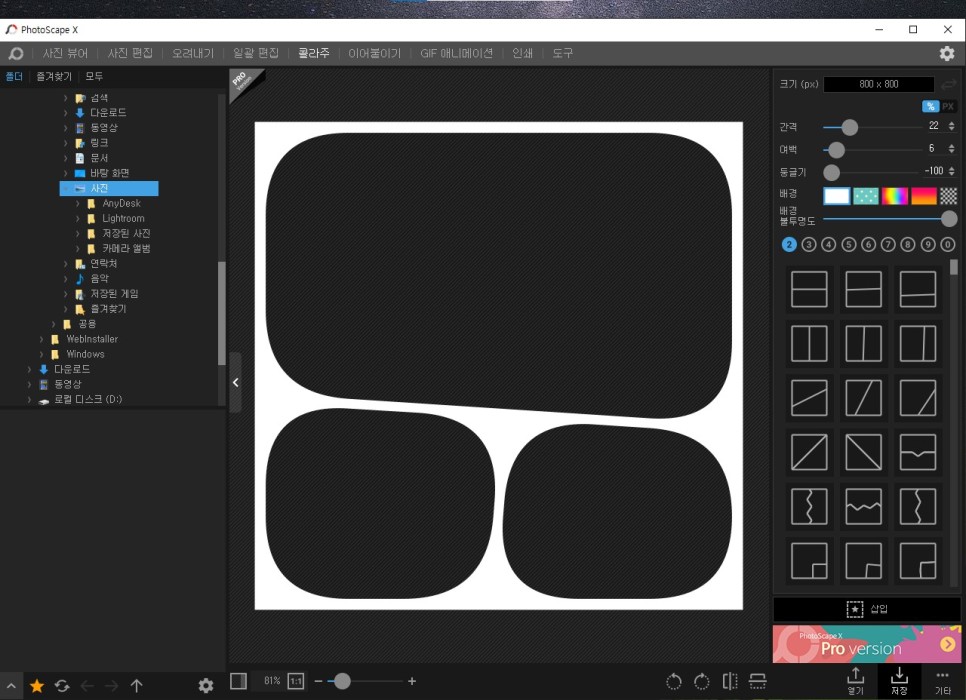Image resolution: width=966 pixels, height=700 pixels.
Task: Toggle the fit-to-window view icon
Action: tap(238, 681)
